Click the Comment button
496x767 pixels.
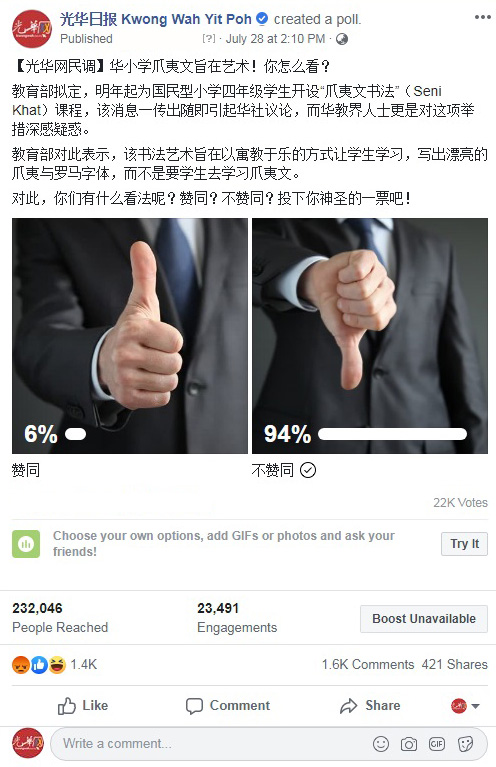pos(227,706)
